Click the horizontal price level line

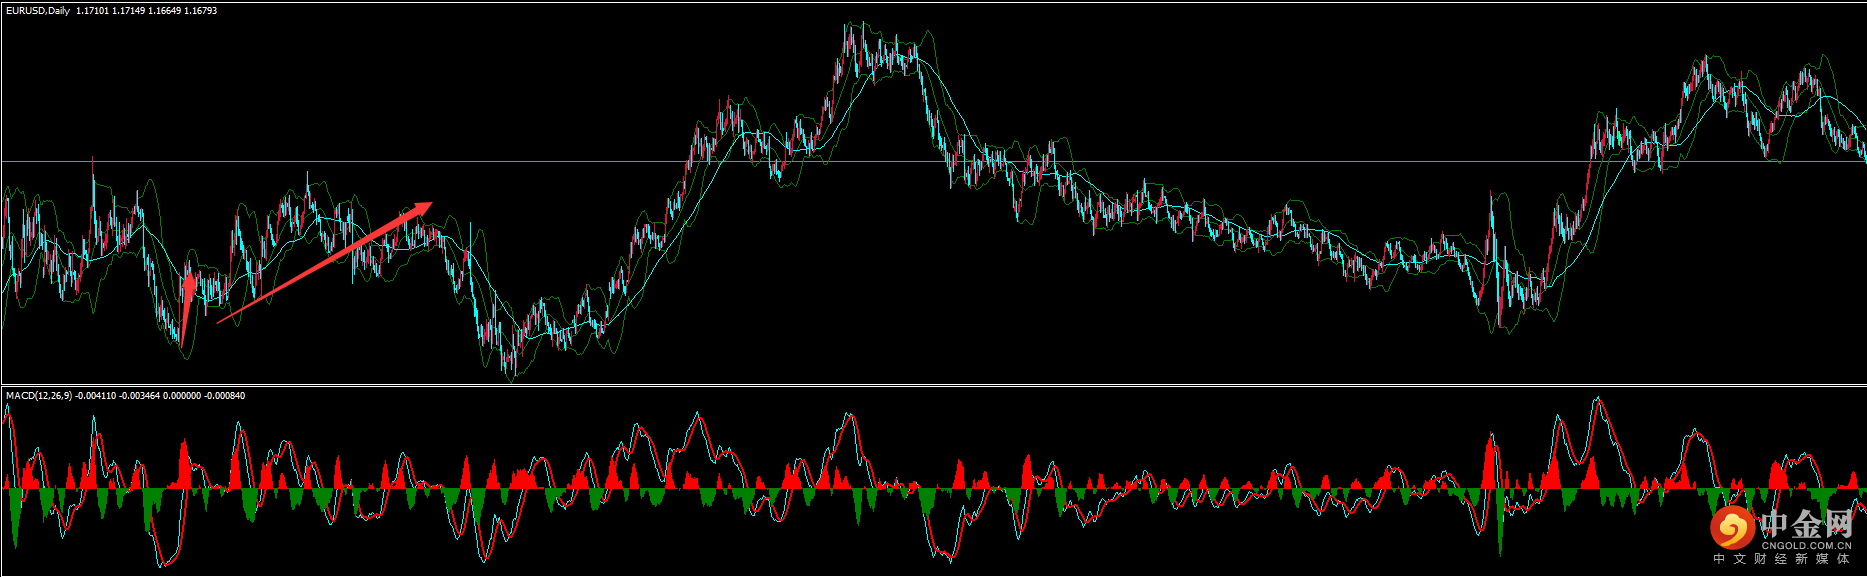click(x=933, y=161)
